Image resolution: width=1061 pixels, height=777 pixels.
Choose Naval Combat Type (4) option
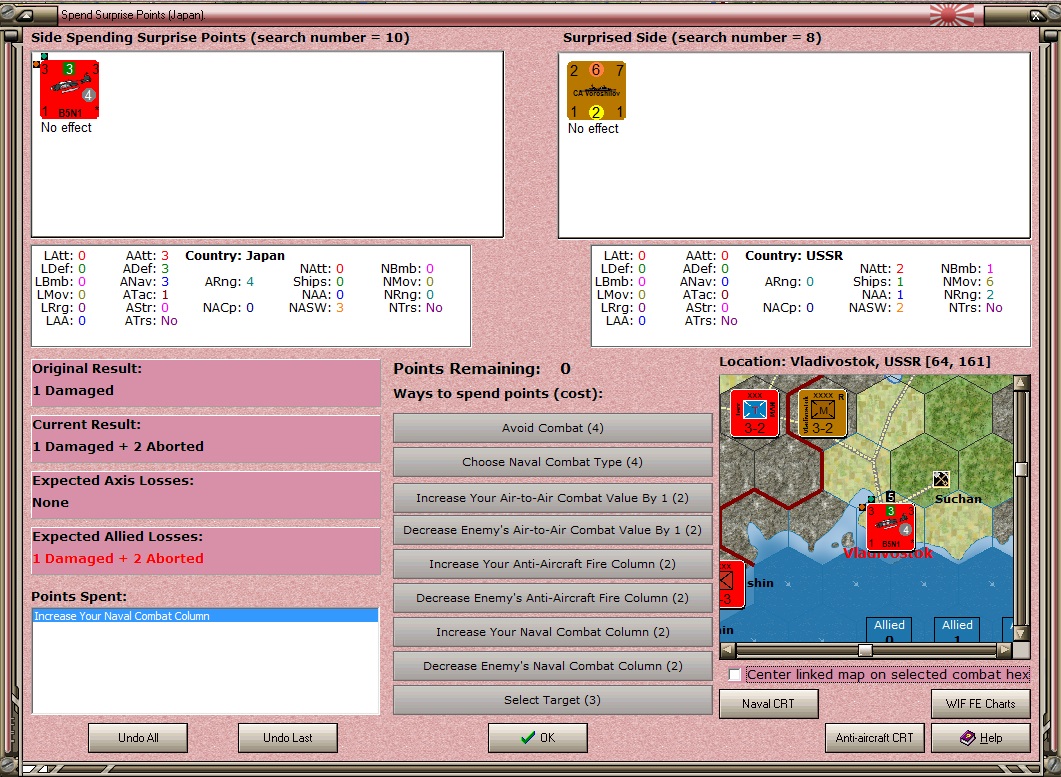coord(553,462)
